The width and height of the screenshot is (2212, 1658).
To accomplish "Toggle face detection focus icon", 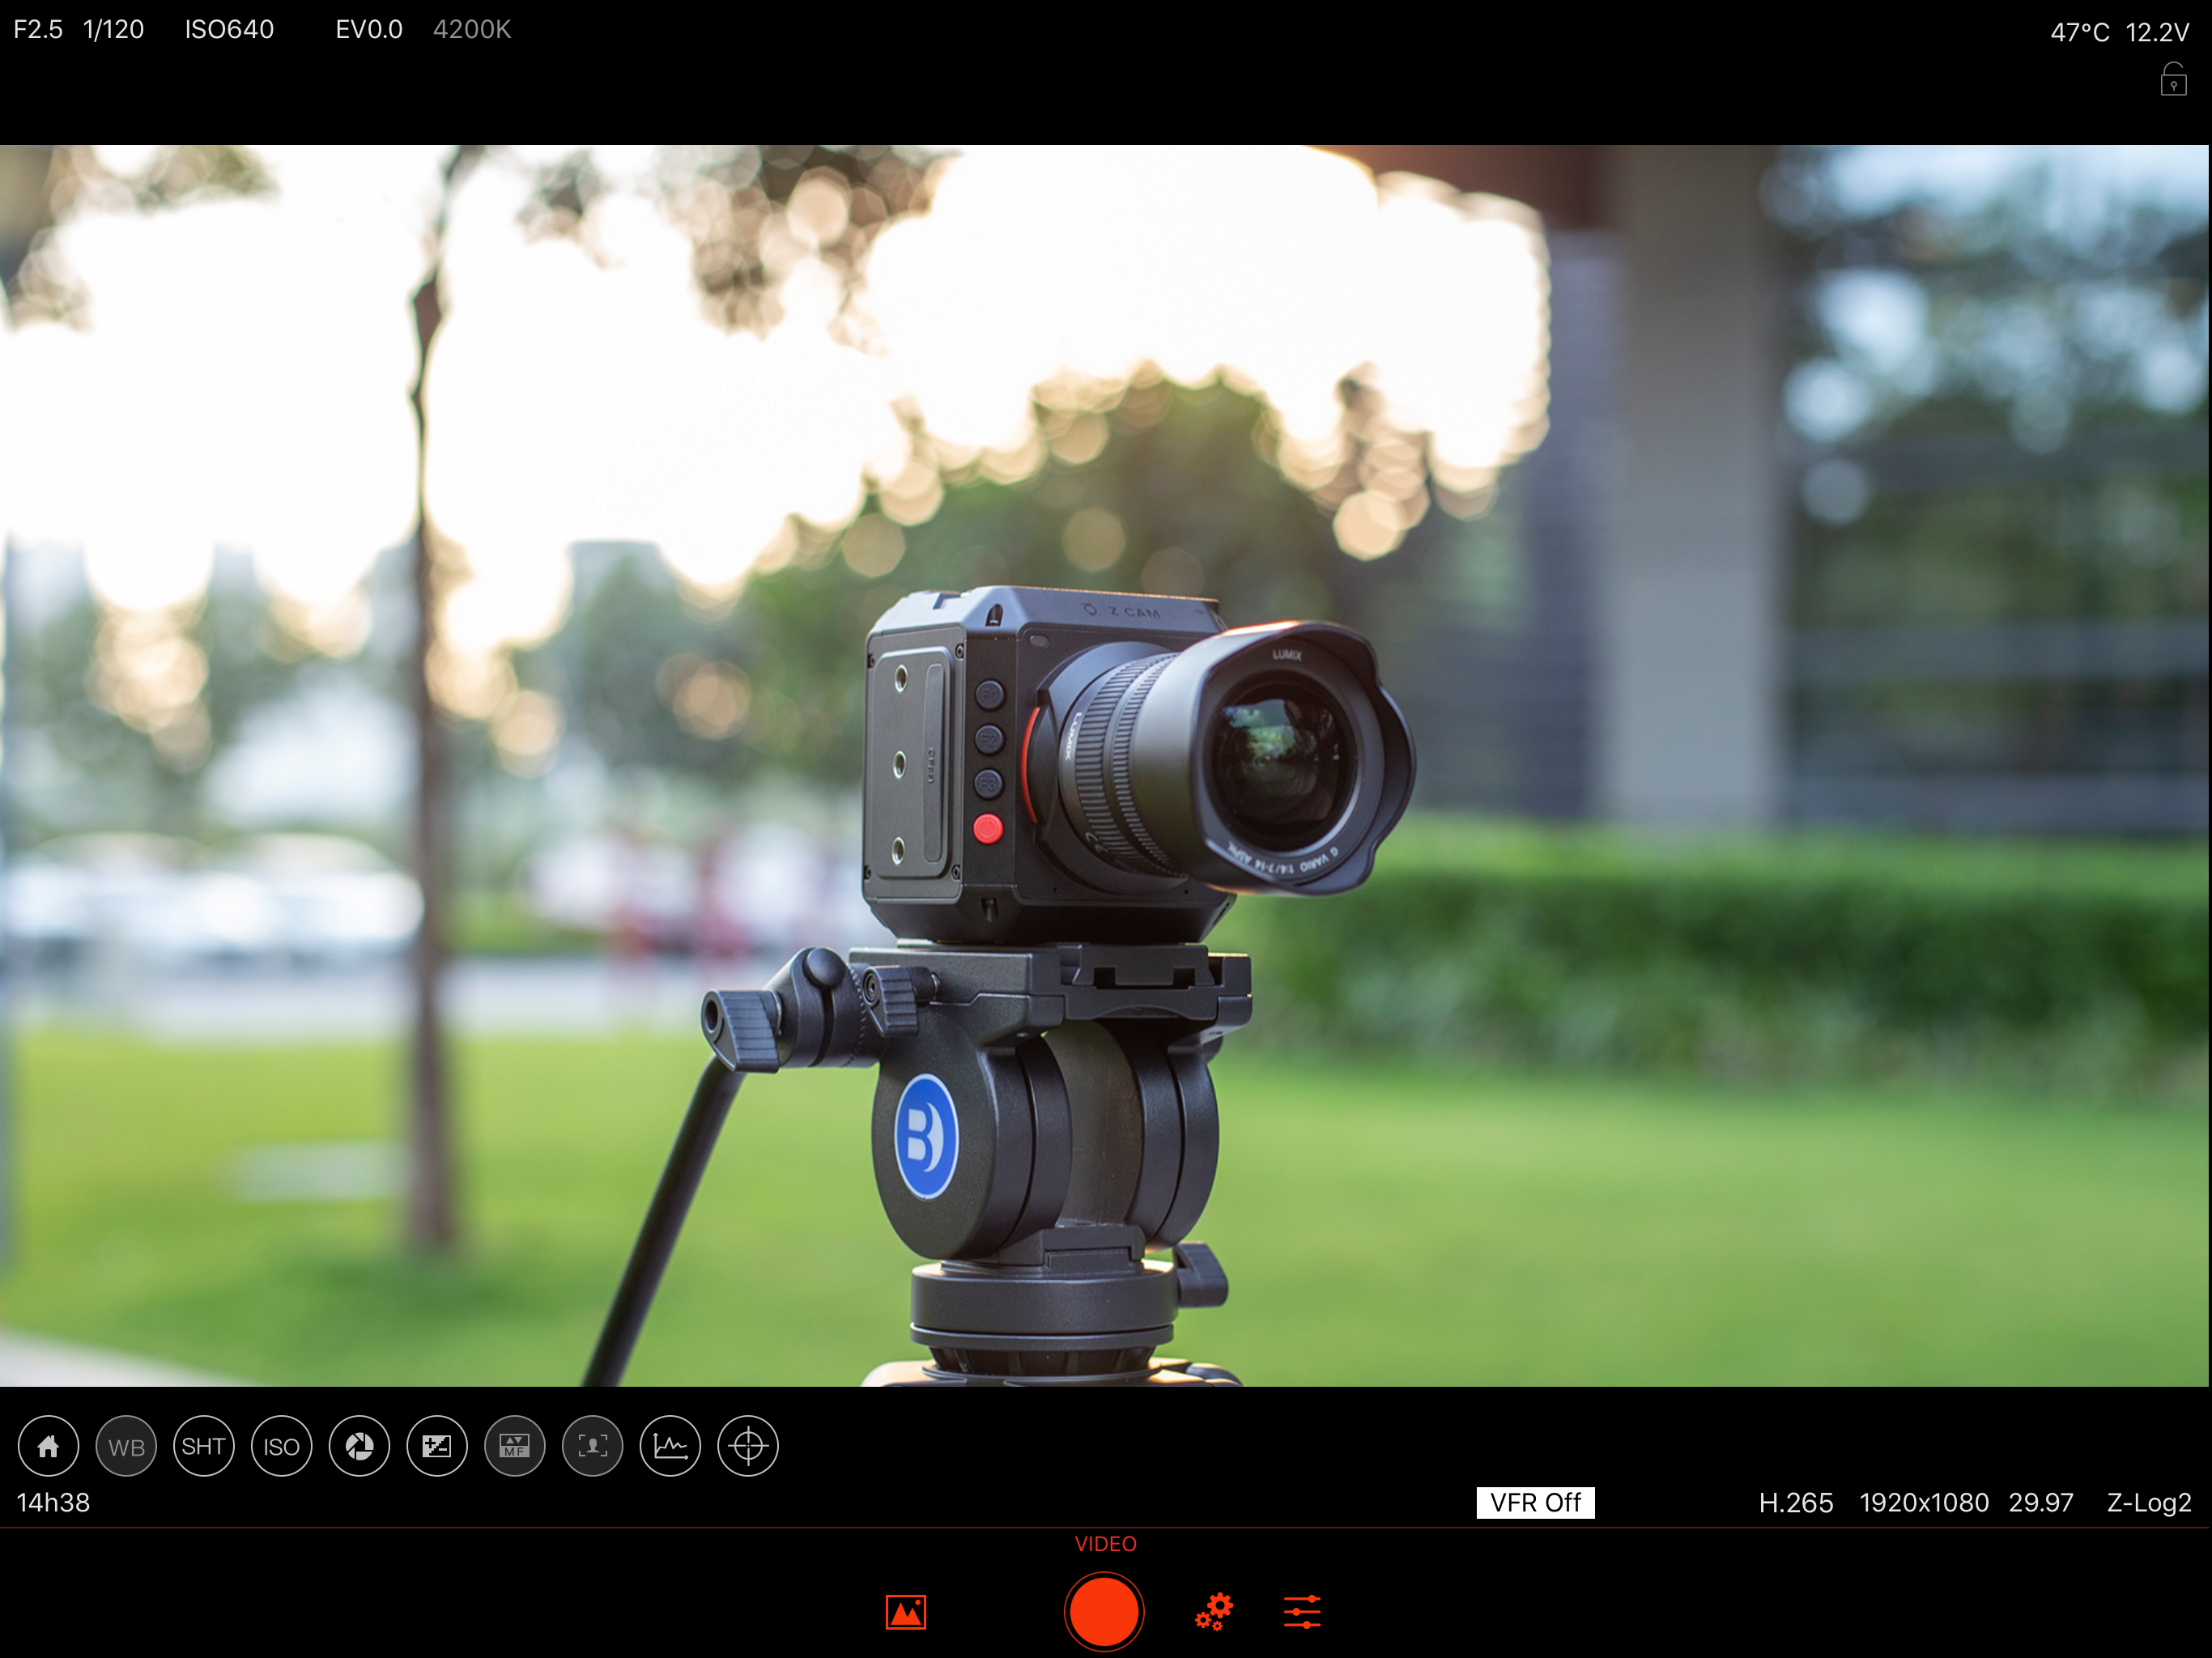I will click(x=592, y=1446).
